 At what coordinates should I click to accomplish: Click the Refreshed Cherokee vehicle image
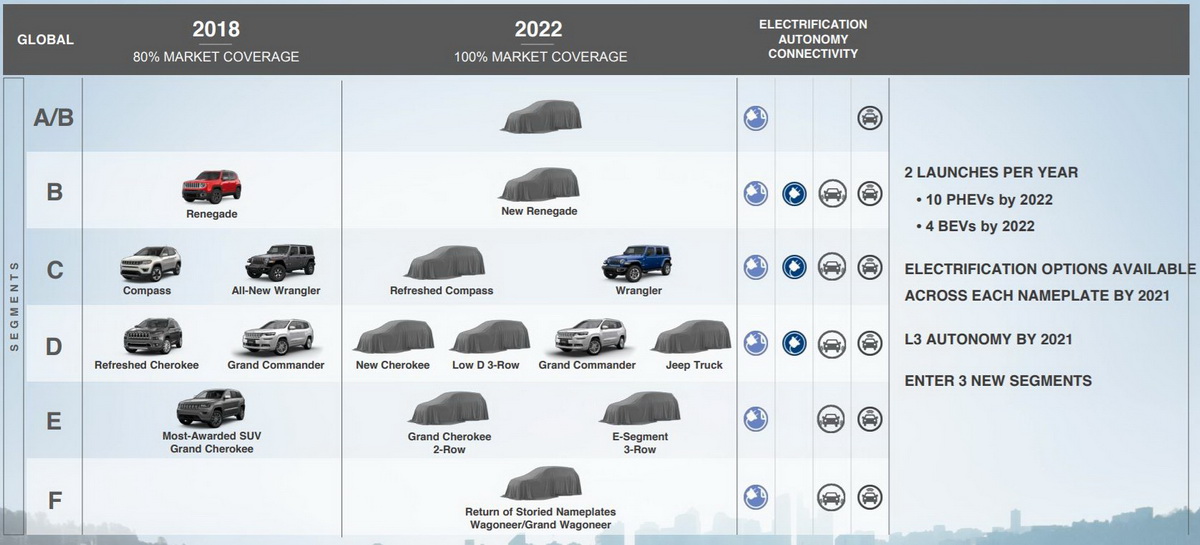152,337
